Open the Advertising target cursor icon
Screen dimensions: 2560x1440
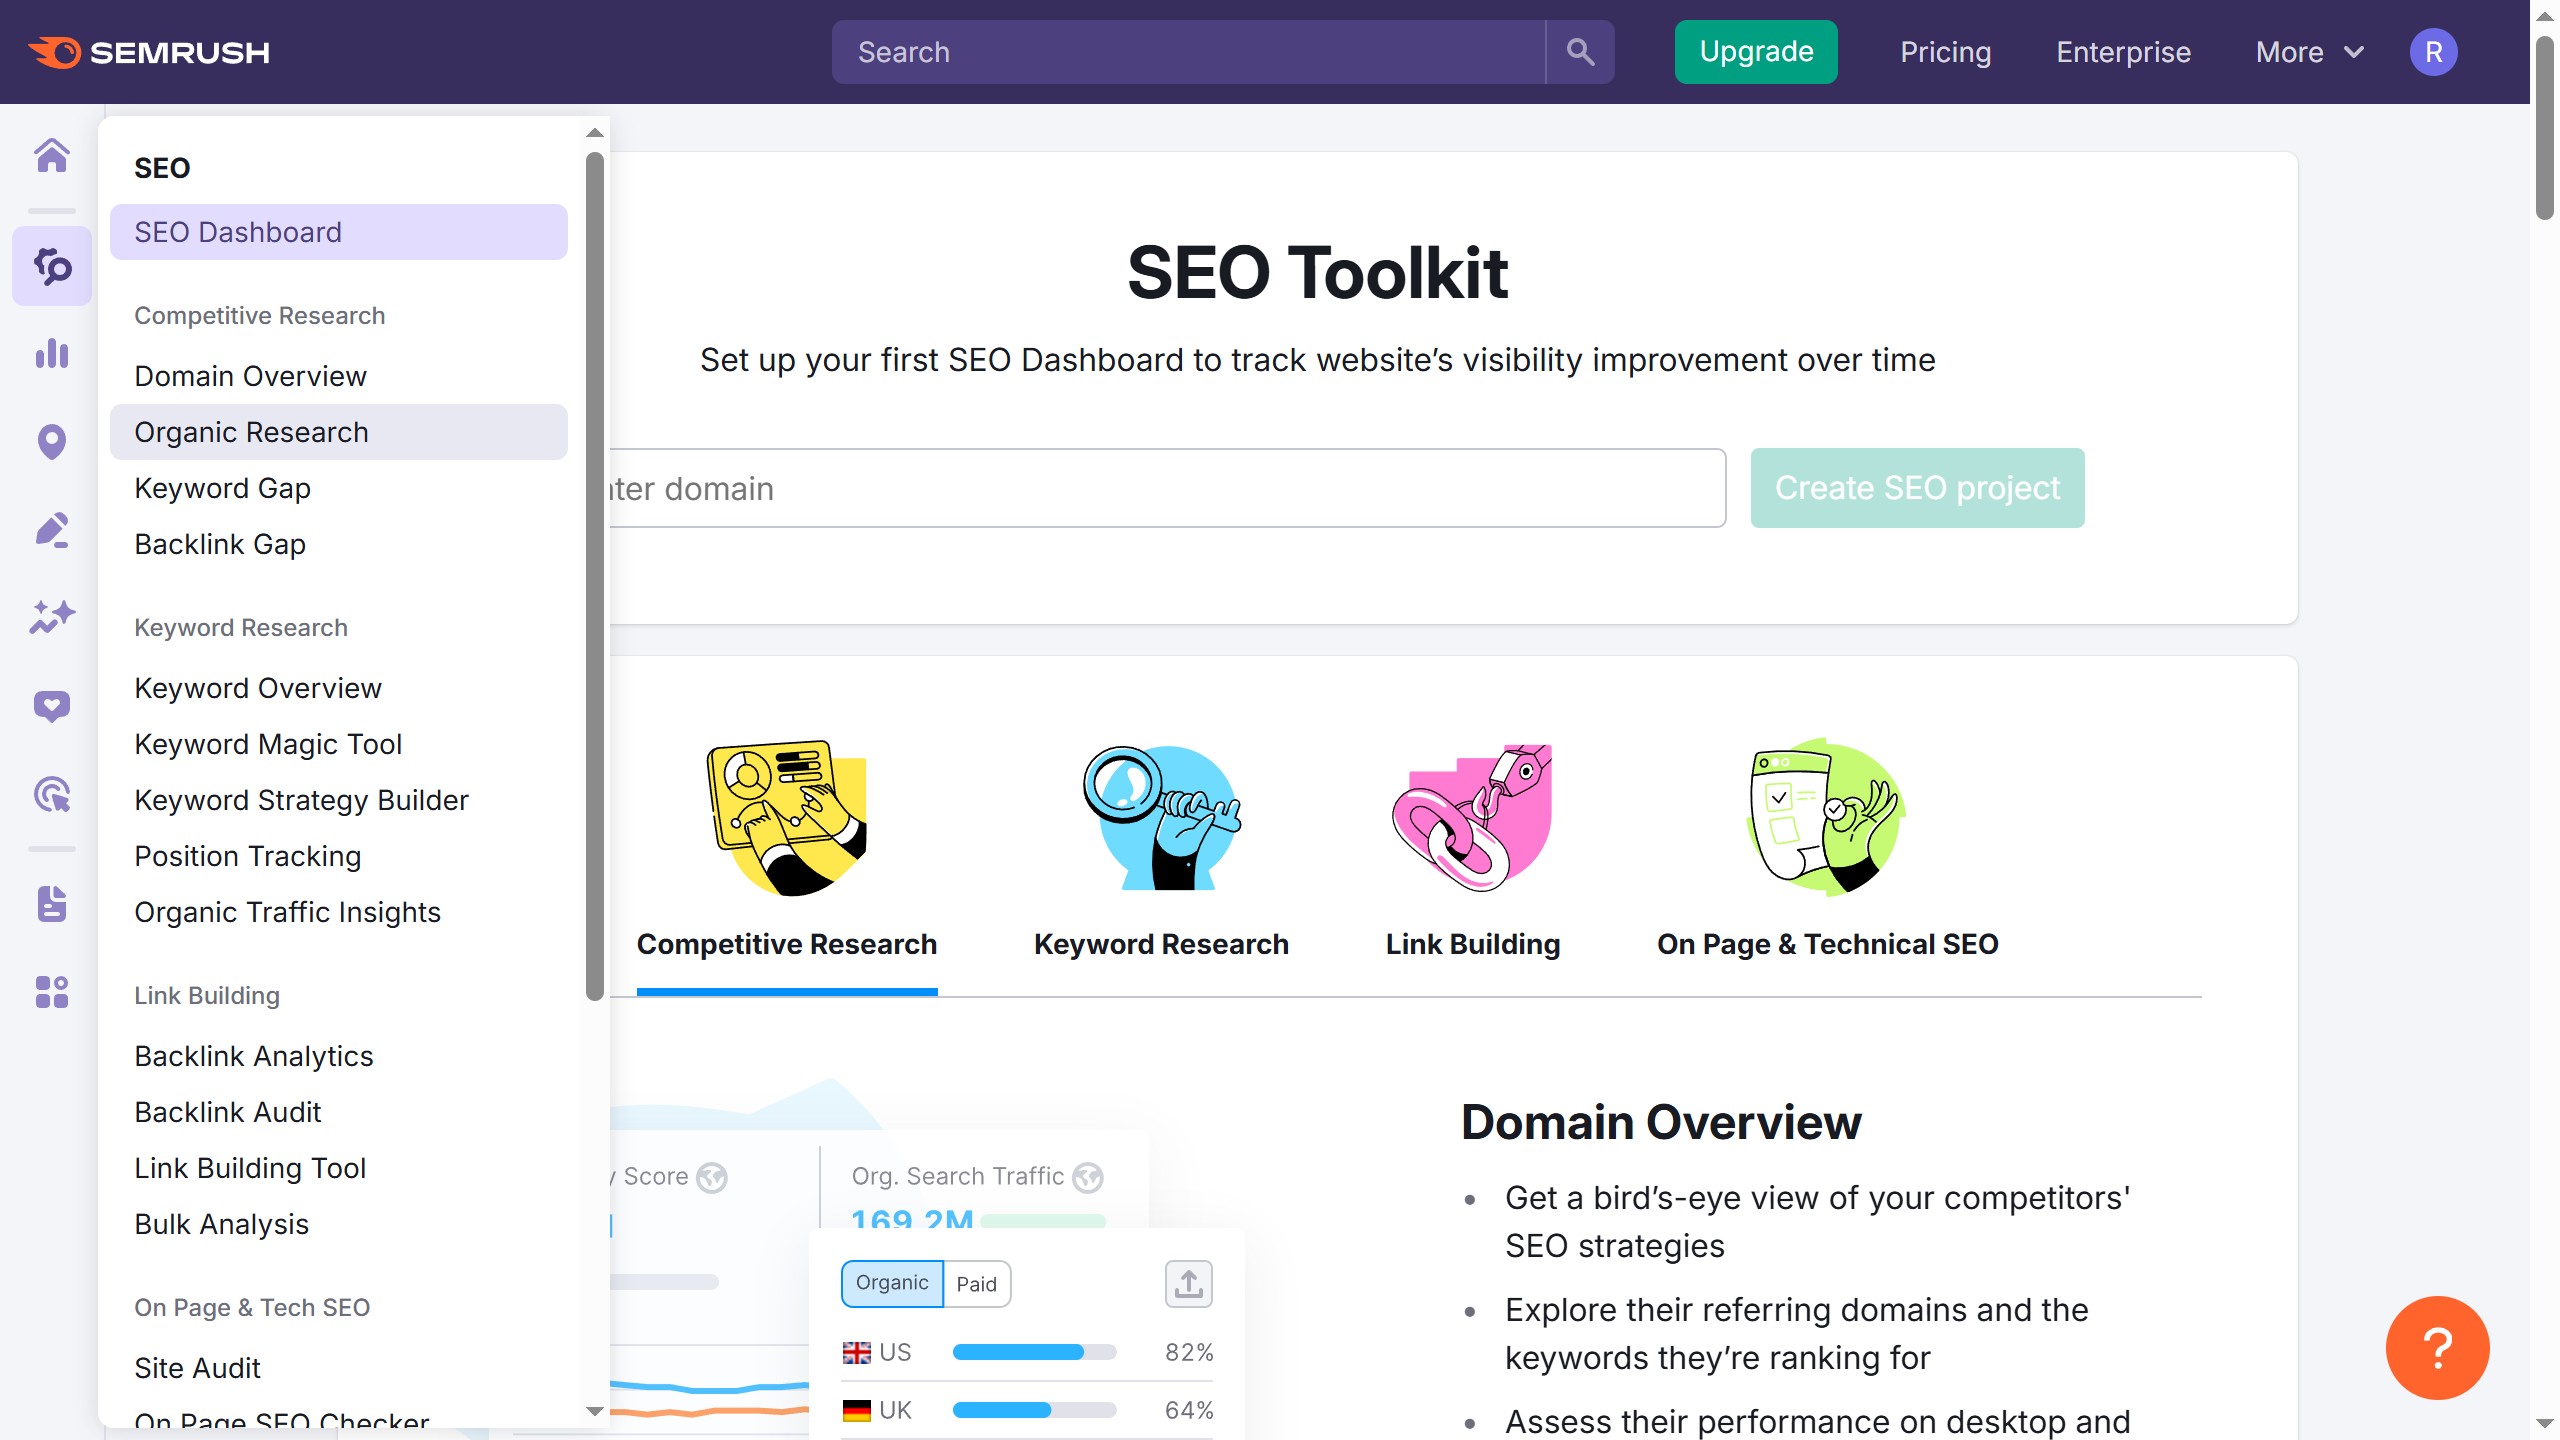pyautogui.click(x=52, y=795)
